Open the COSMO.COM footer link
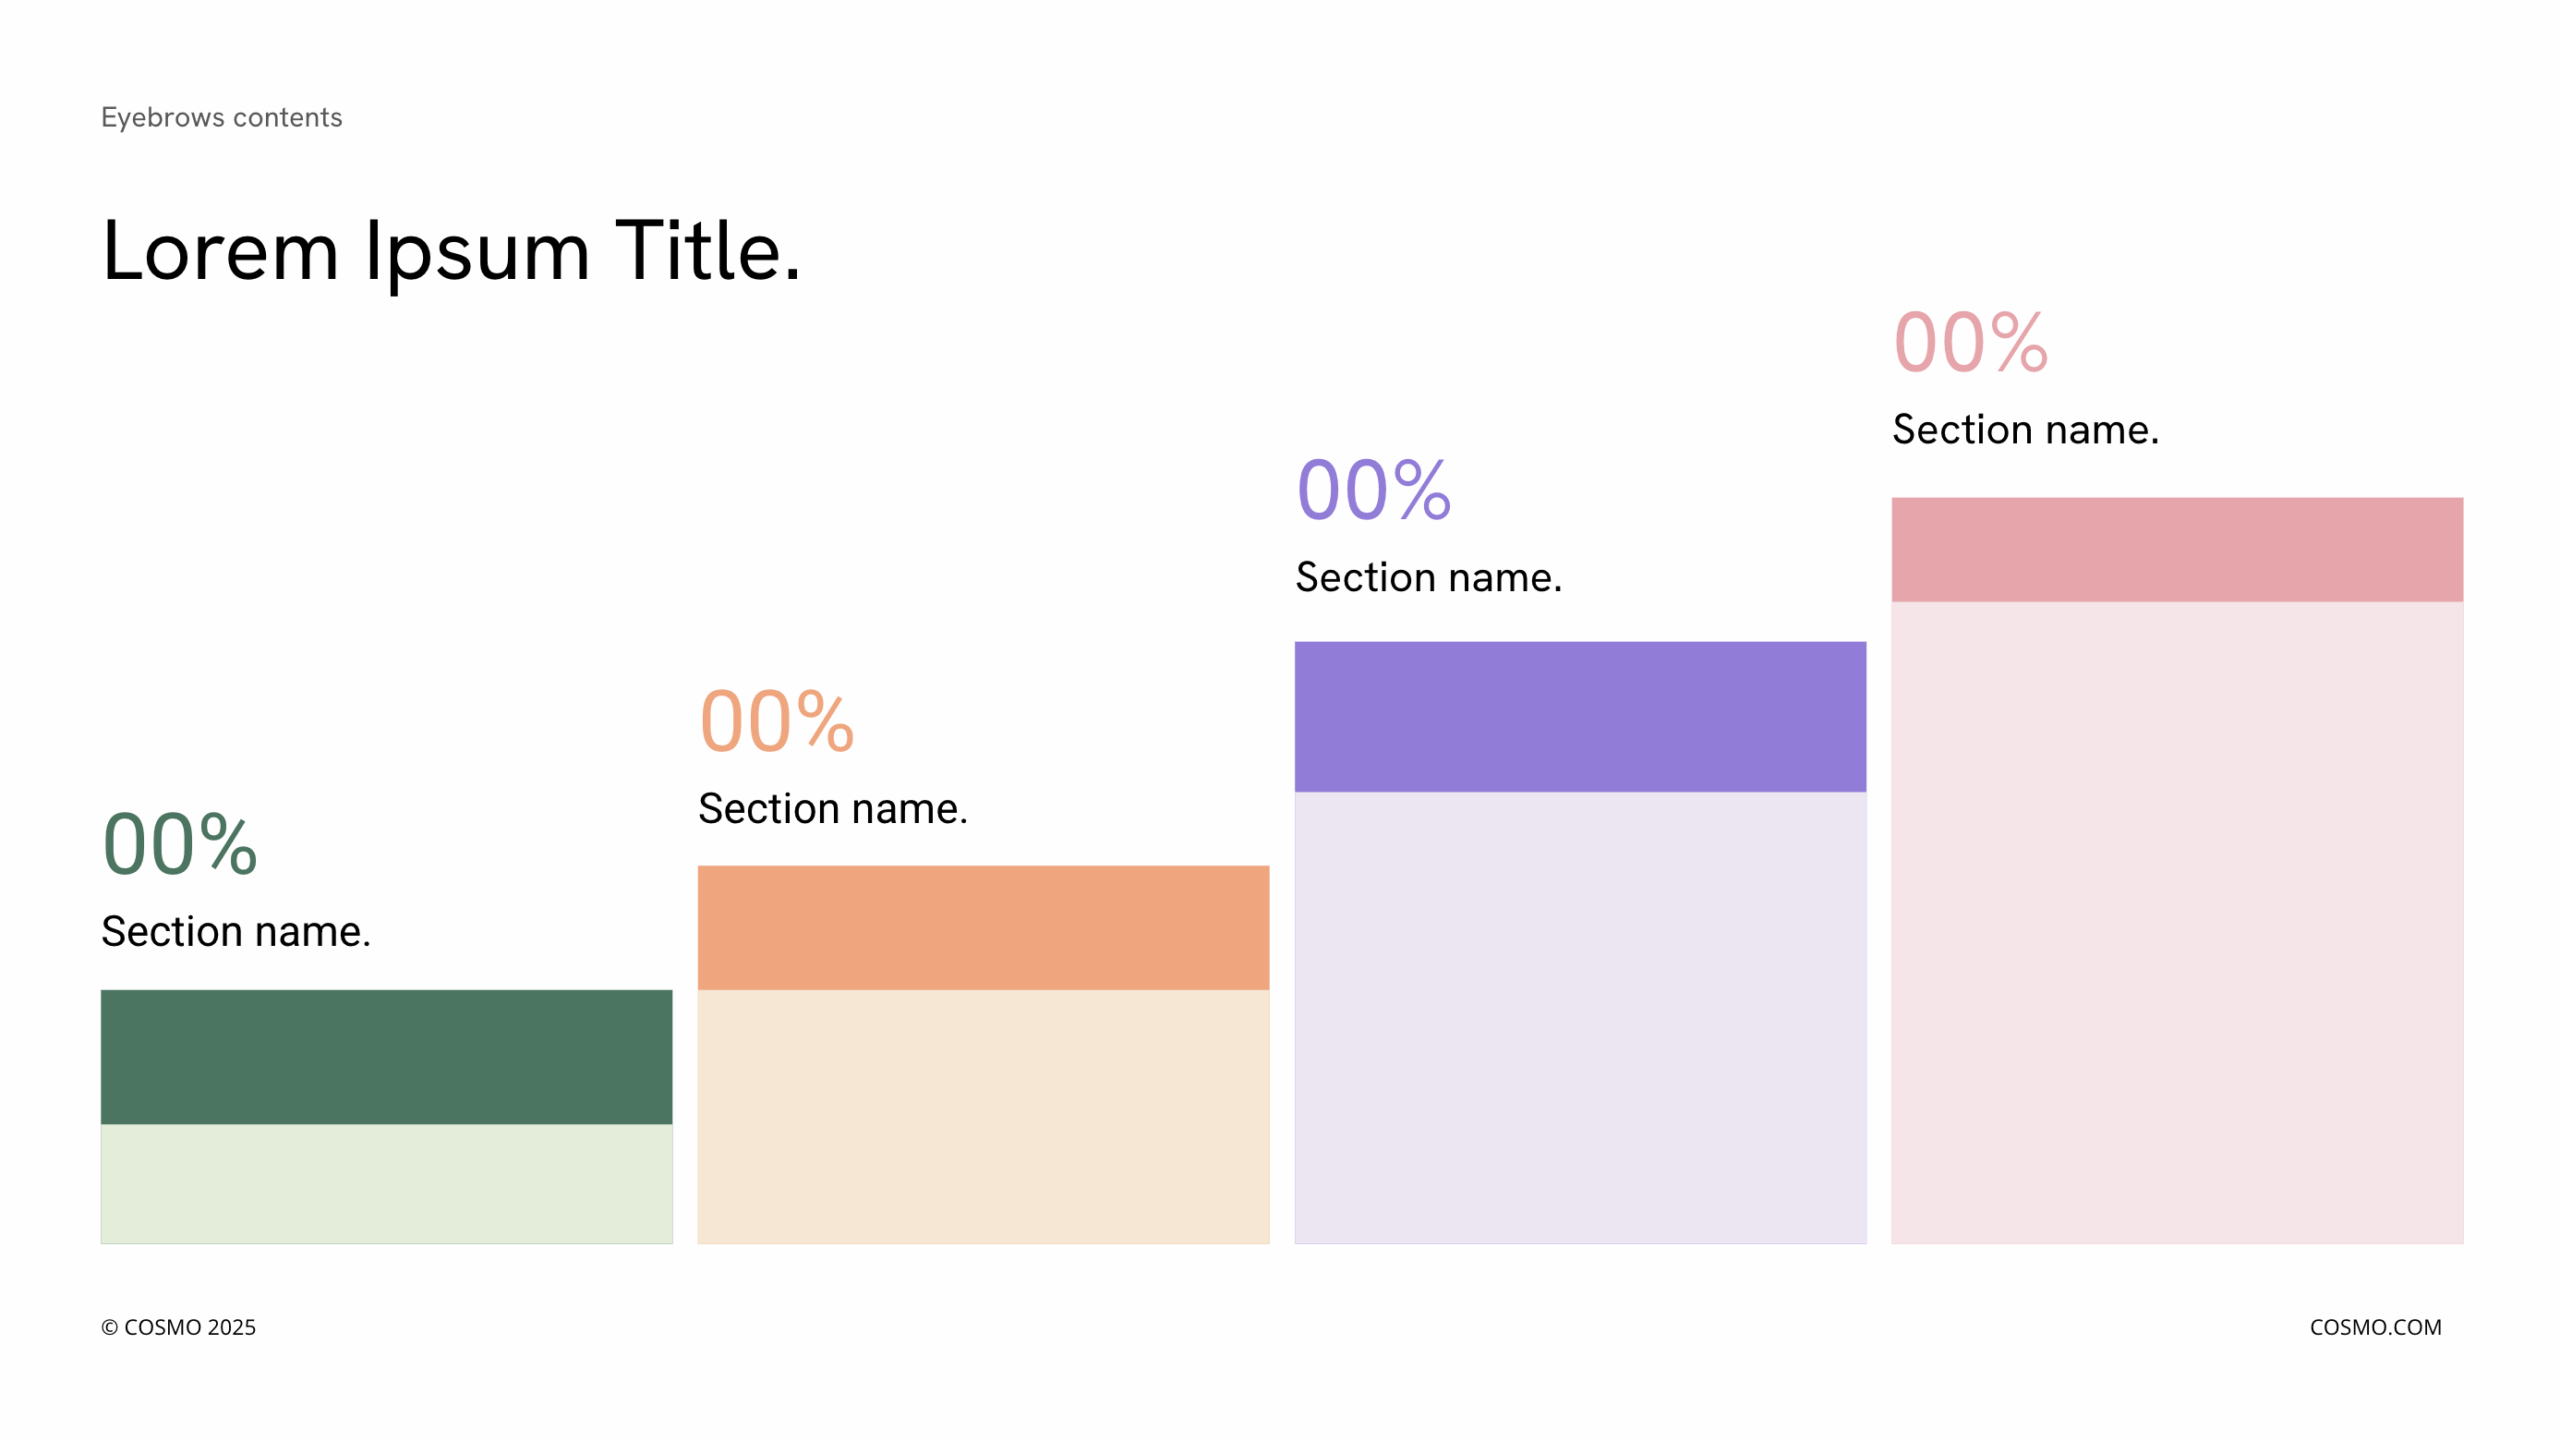 pyautogui.click(x=2375, y=1327)
